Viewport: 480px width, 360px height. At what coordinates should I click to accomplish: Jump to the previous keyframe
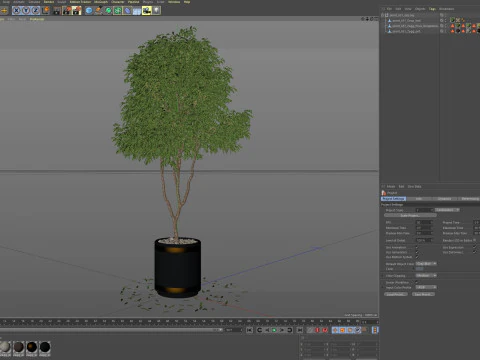(259, 330)
